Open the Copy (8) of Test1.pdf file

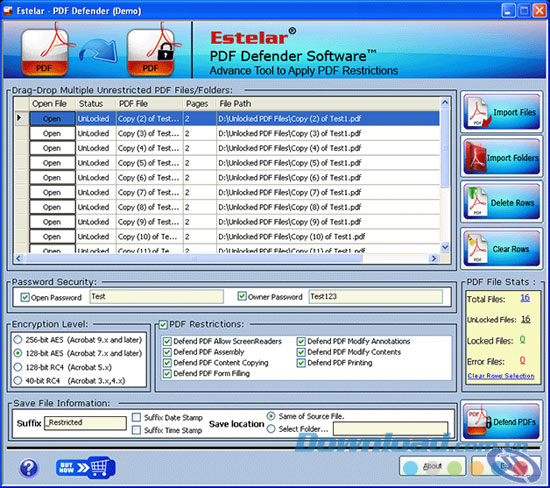52,207
